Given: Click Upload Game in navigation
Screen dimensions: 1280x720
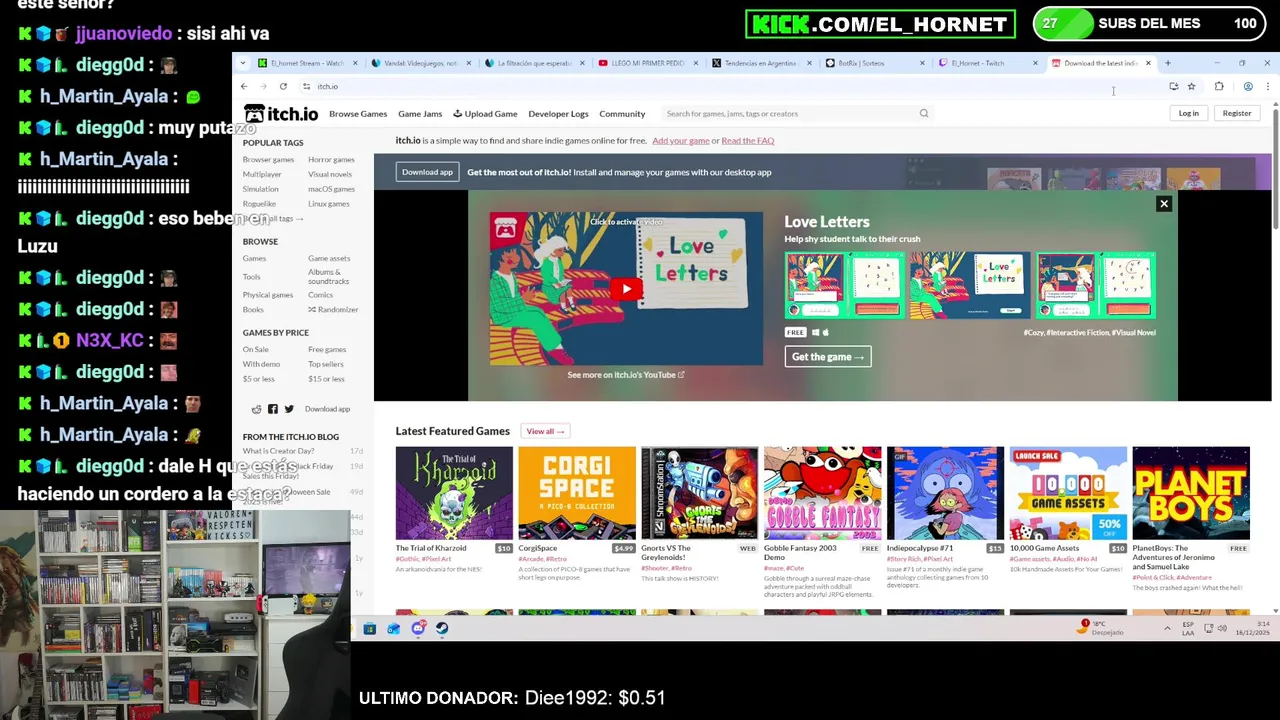Looking at the screenshot, I should point(485,114).
